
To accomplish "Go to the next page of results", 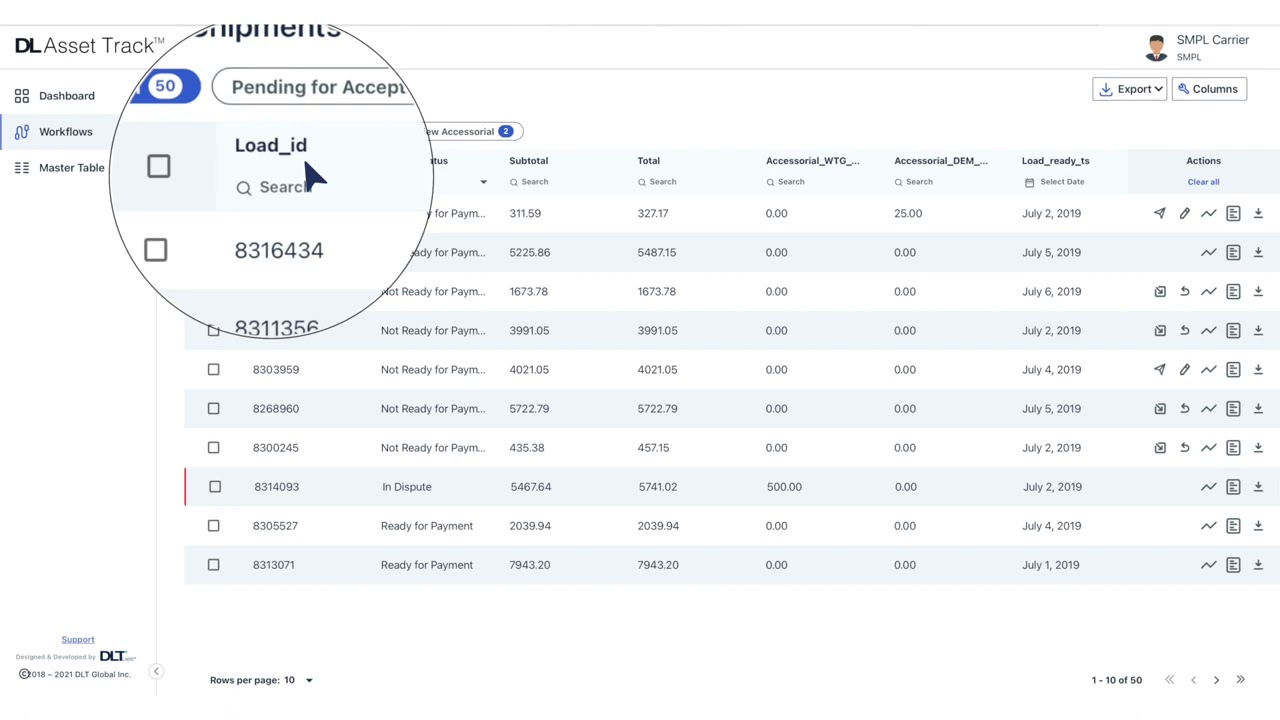I will 1216,680.
